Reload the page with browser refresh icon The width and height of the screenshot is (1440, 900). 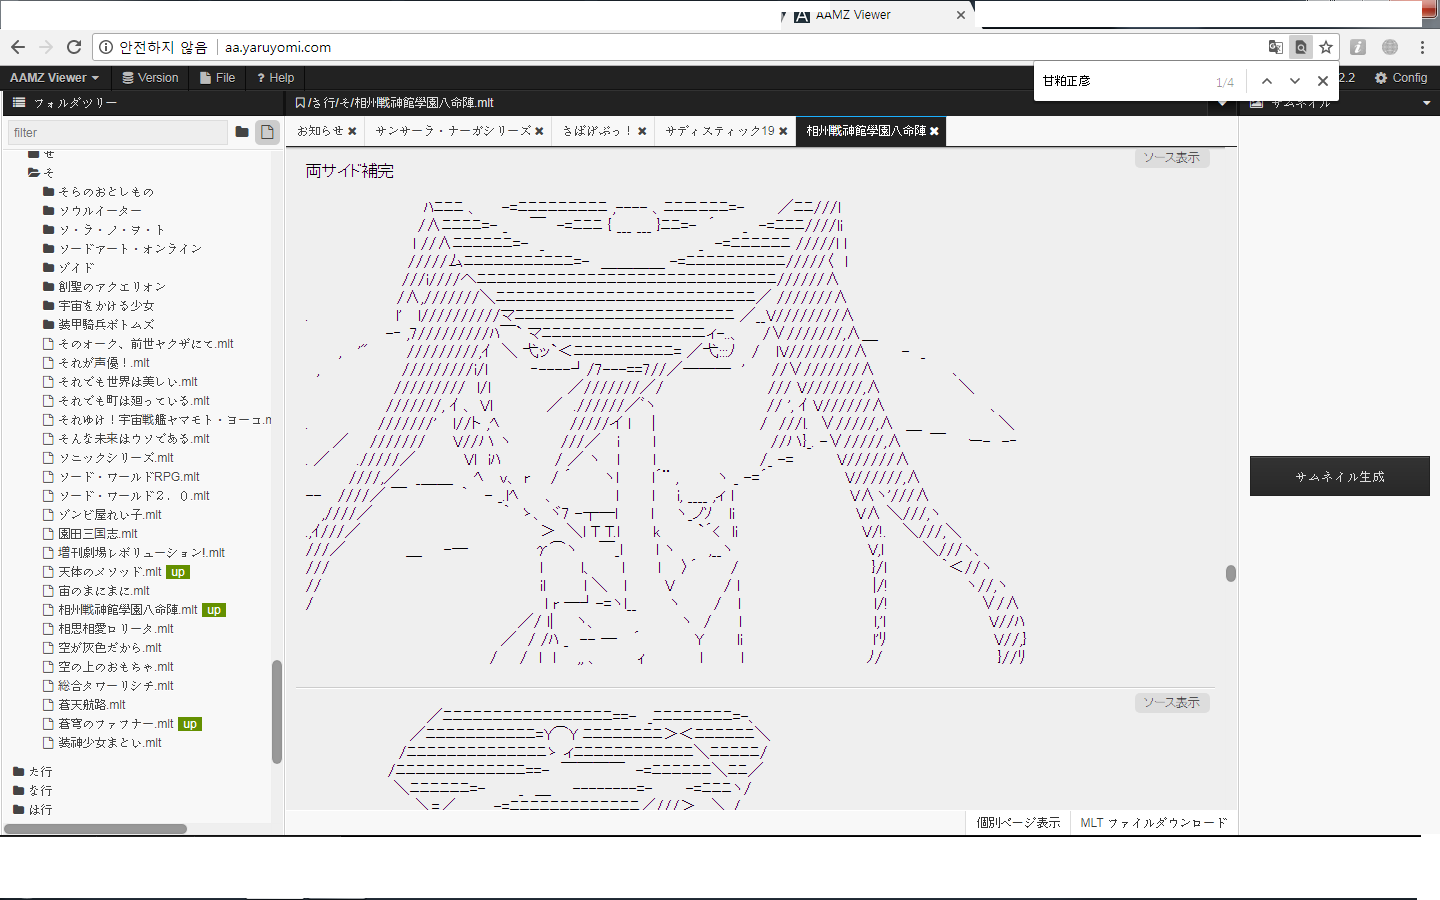[x=74, y=47]
